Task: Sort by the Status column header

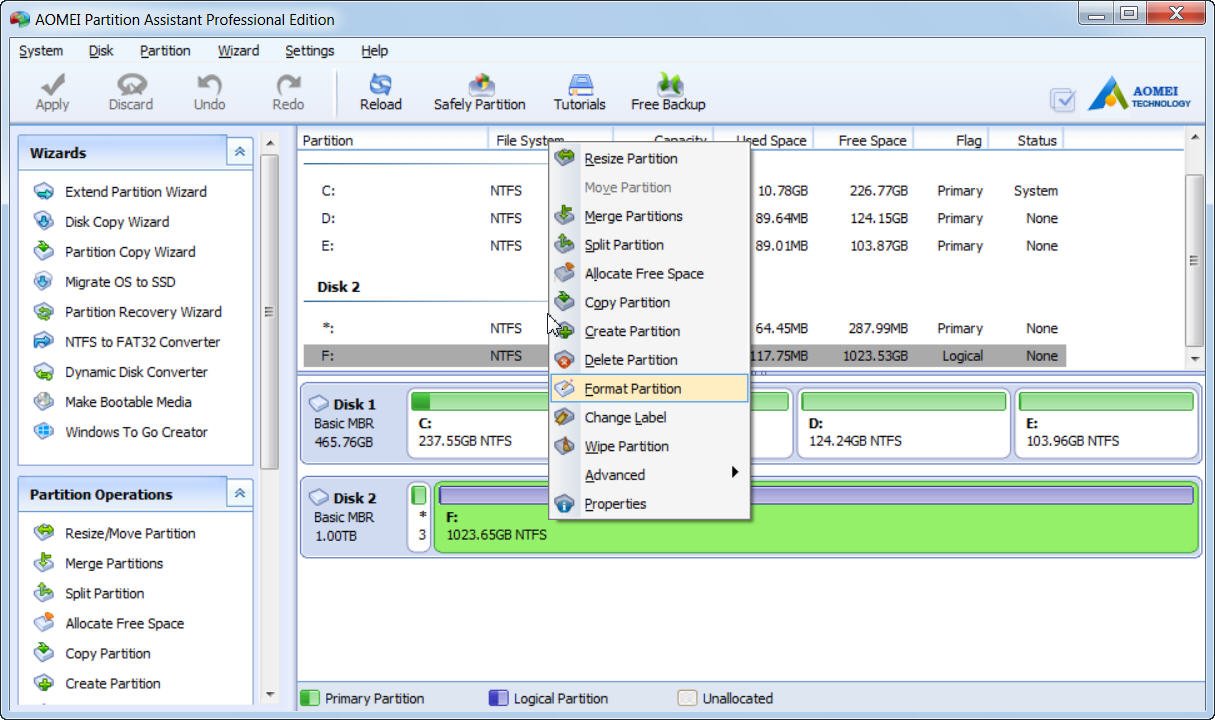Action: (1025, 141)
